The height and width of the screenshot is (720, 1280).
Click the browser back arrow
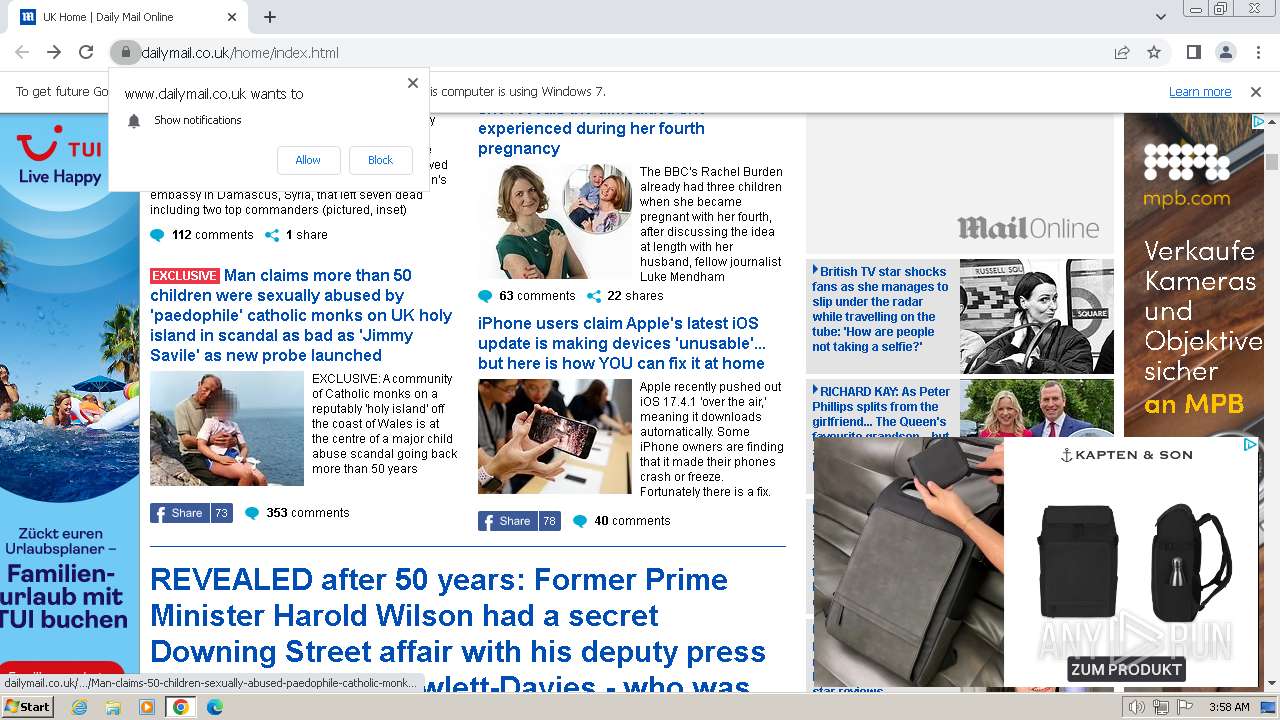coord(22,52)
